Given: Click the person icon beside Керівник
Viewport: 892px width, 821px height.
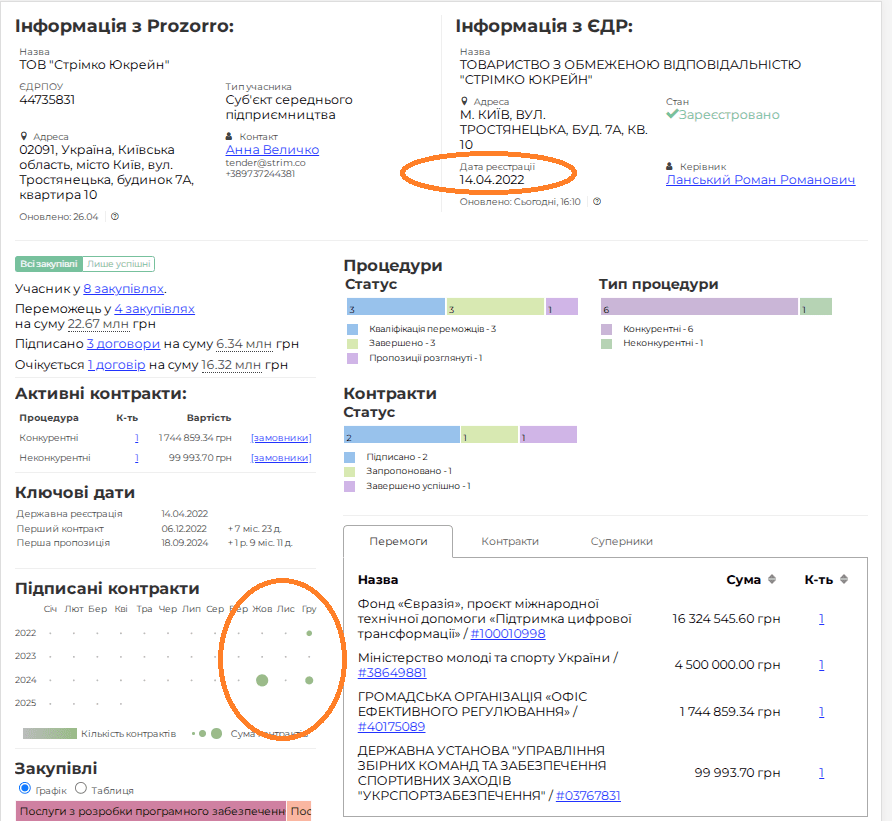Looking at the screenshot, I should 669,167.
